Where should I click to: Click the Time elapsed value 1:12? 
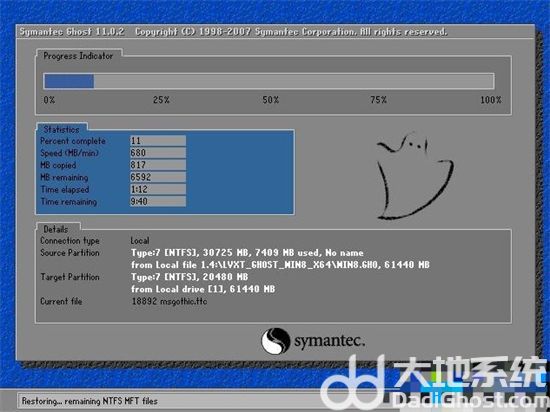coord(158,189)
